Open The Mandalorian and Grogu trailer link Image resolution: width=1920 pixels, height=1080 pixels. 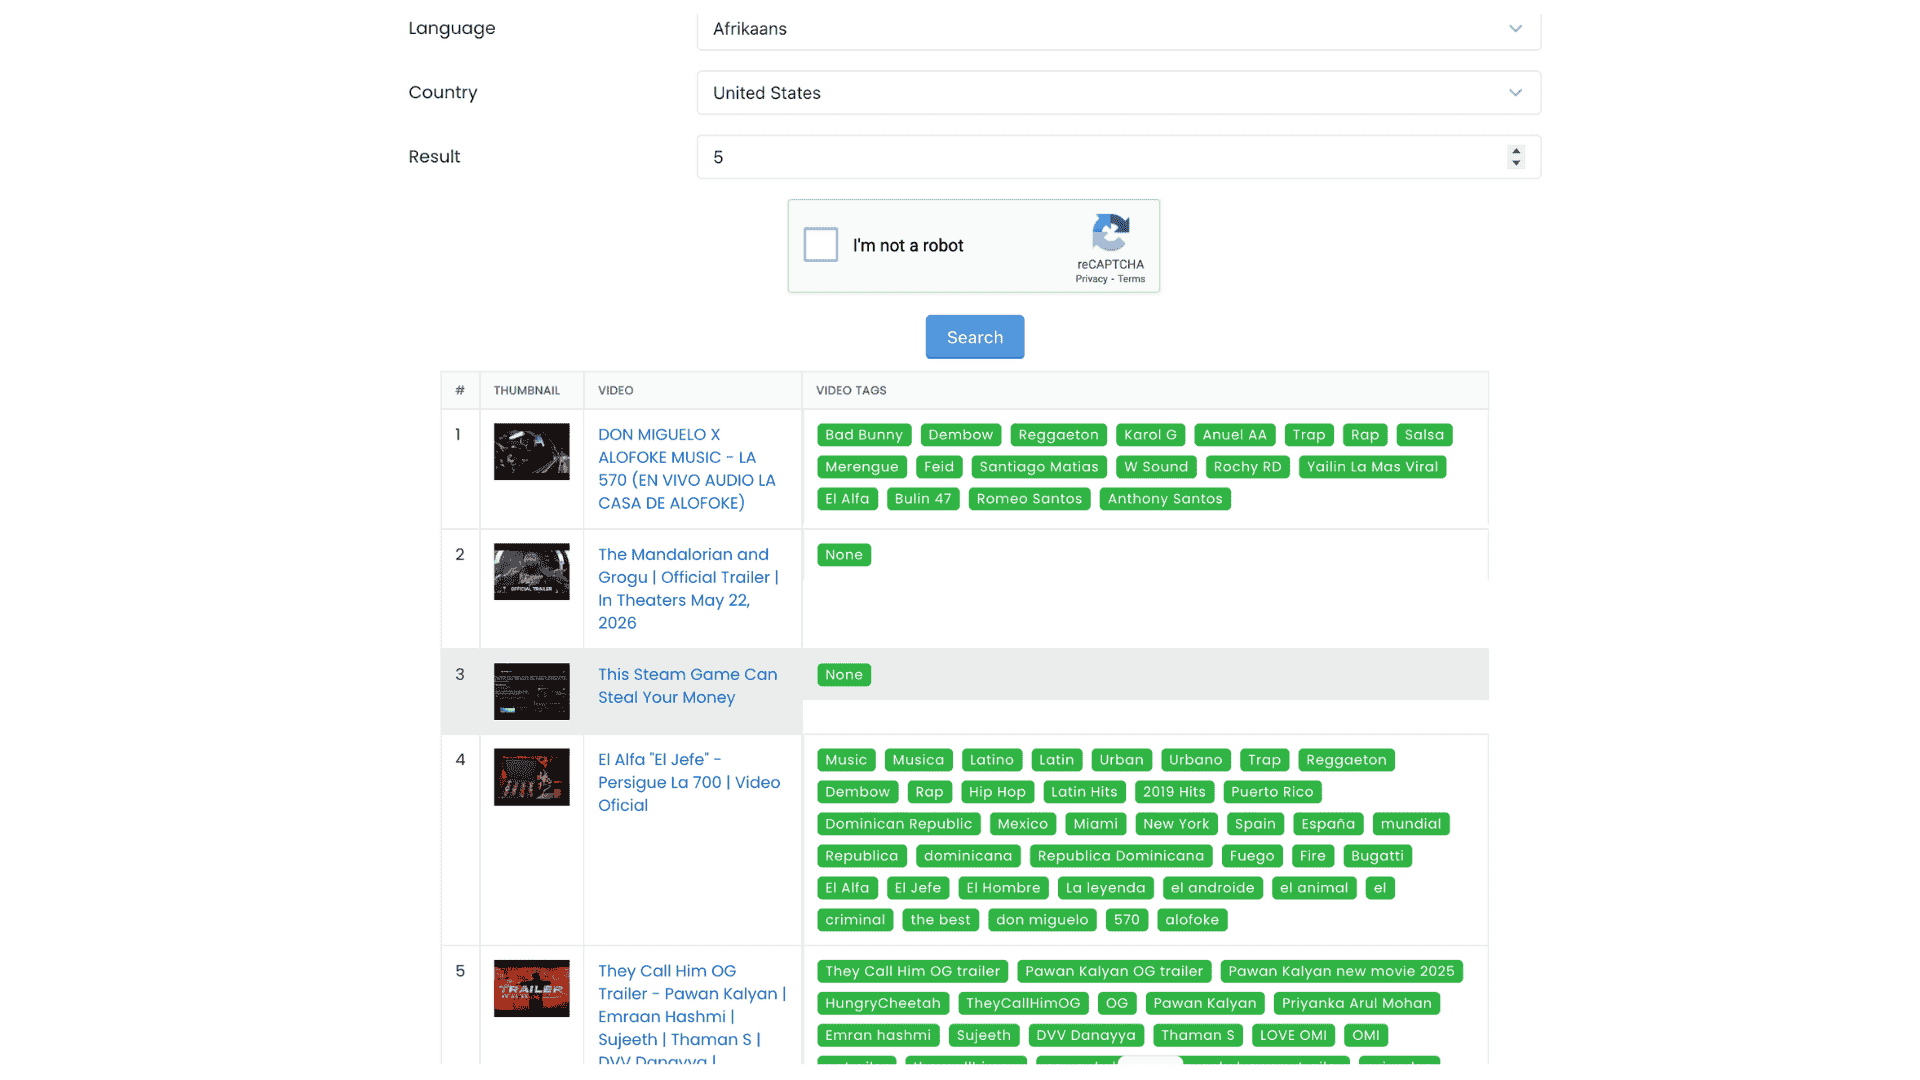pyautogui.click(x=688, y=588)
